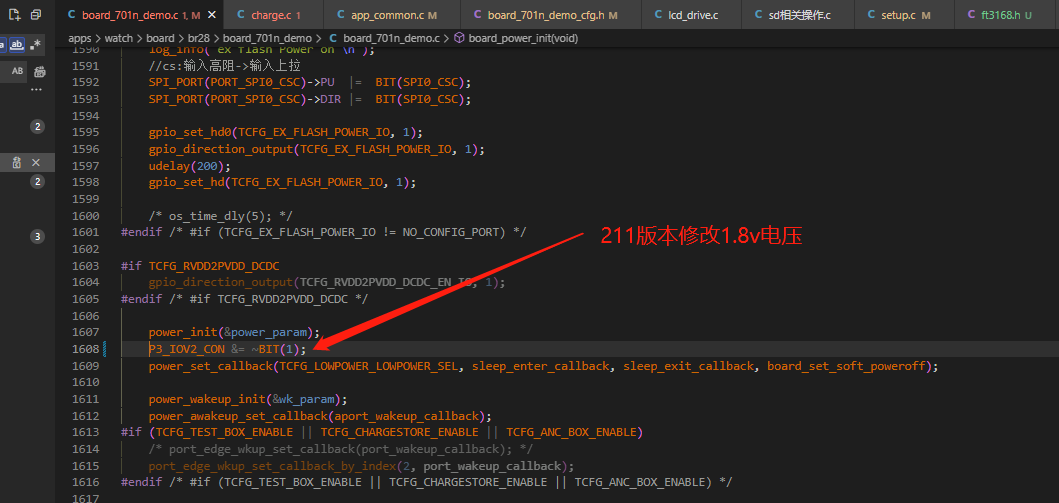The height and width of the screenshot is (503, 1059).
Task: Click the 'board' breadcrumb
Action: 160,38
